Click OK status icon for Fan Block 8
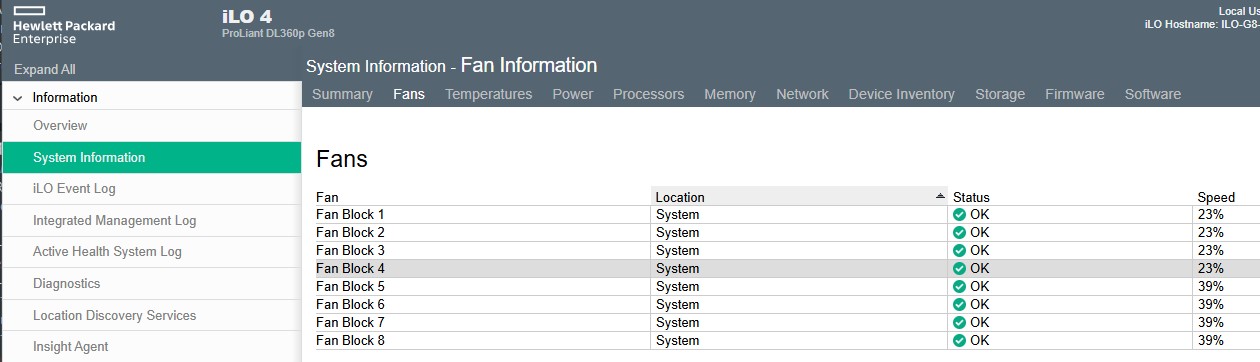1260x362 pixels. click(959, 341)
